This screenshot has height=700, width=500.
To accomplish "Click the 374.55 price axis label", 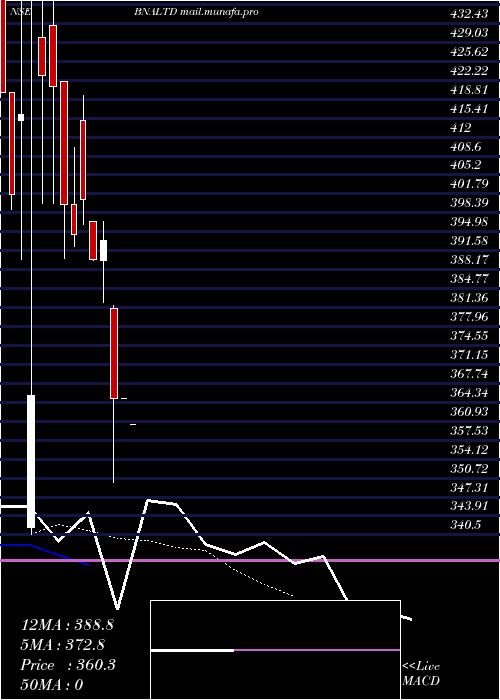I will [469, 336].
